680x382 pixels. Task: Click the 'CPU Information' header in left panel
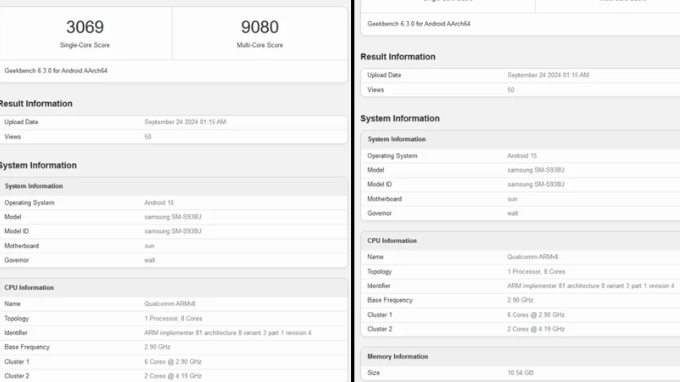(29, 287)
